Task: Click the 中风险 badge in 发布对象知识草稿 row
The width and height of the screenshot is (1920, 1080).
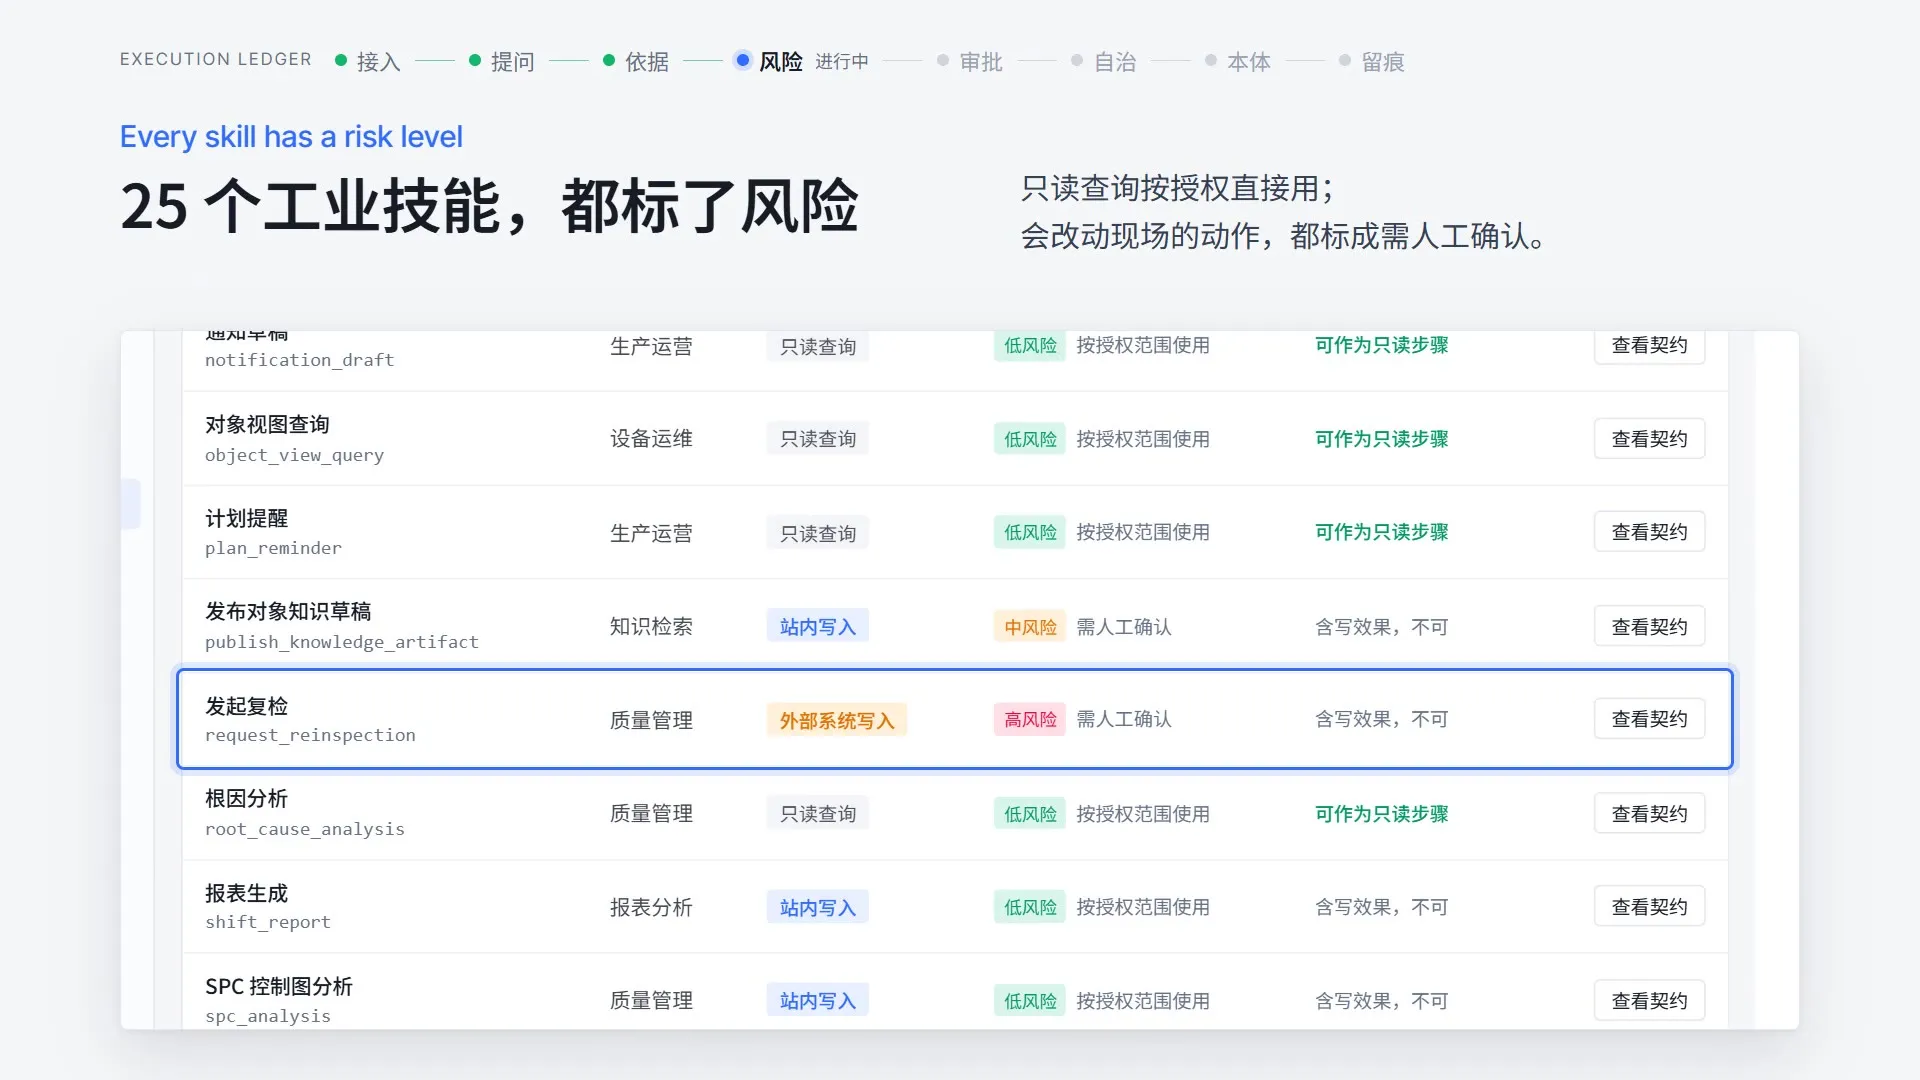Action: pyautogui.click(x=1030, y=627)
